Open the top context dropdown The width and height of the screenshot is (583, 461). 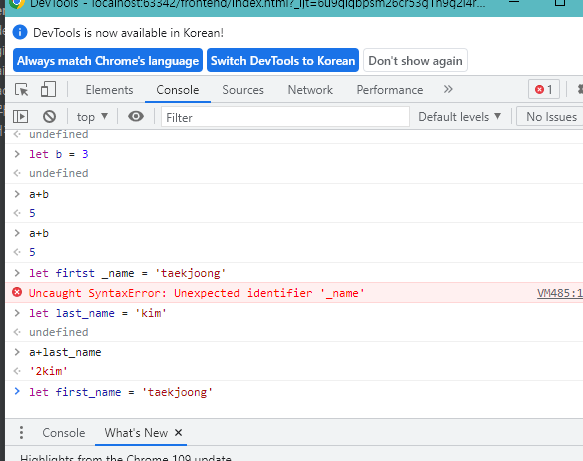click(x=92, y=117)
